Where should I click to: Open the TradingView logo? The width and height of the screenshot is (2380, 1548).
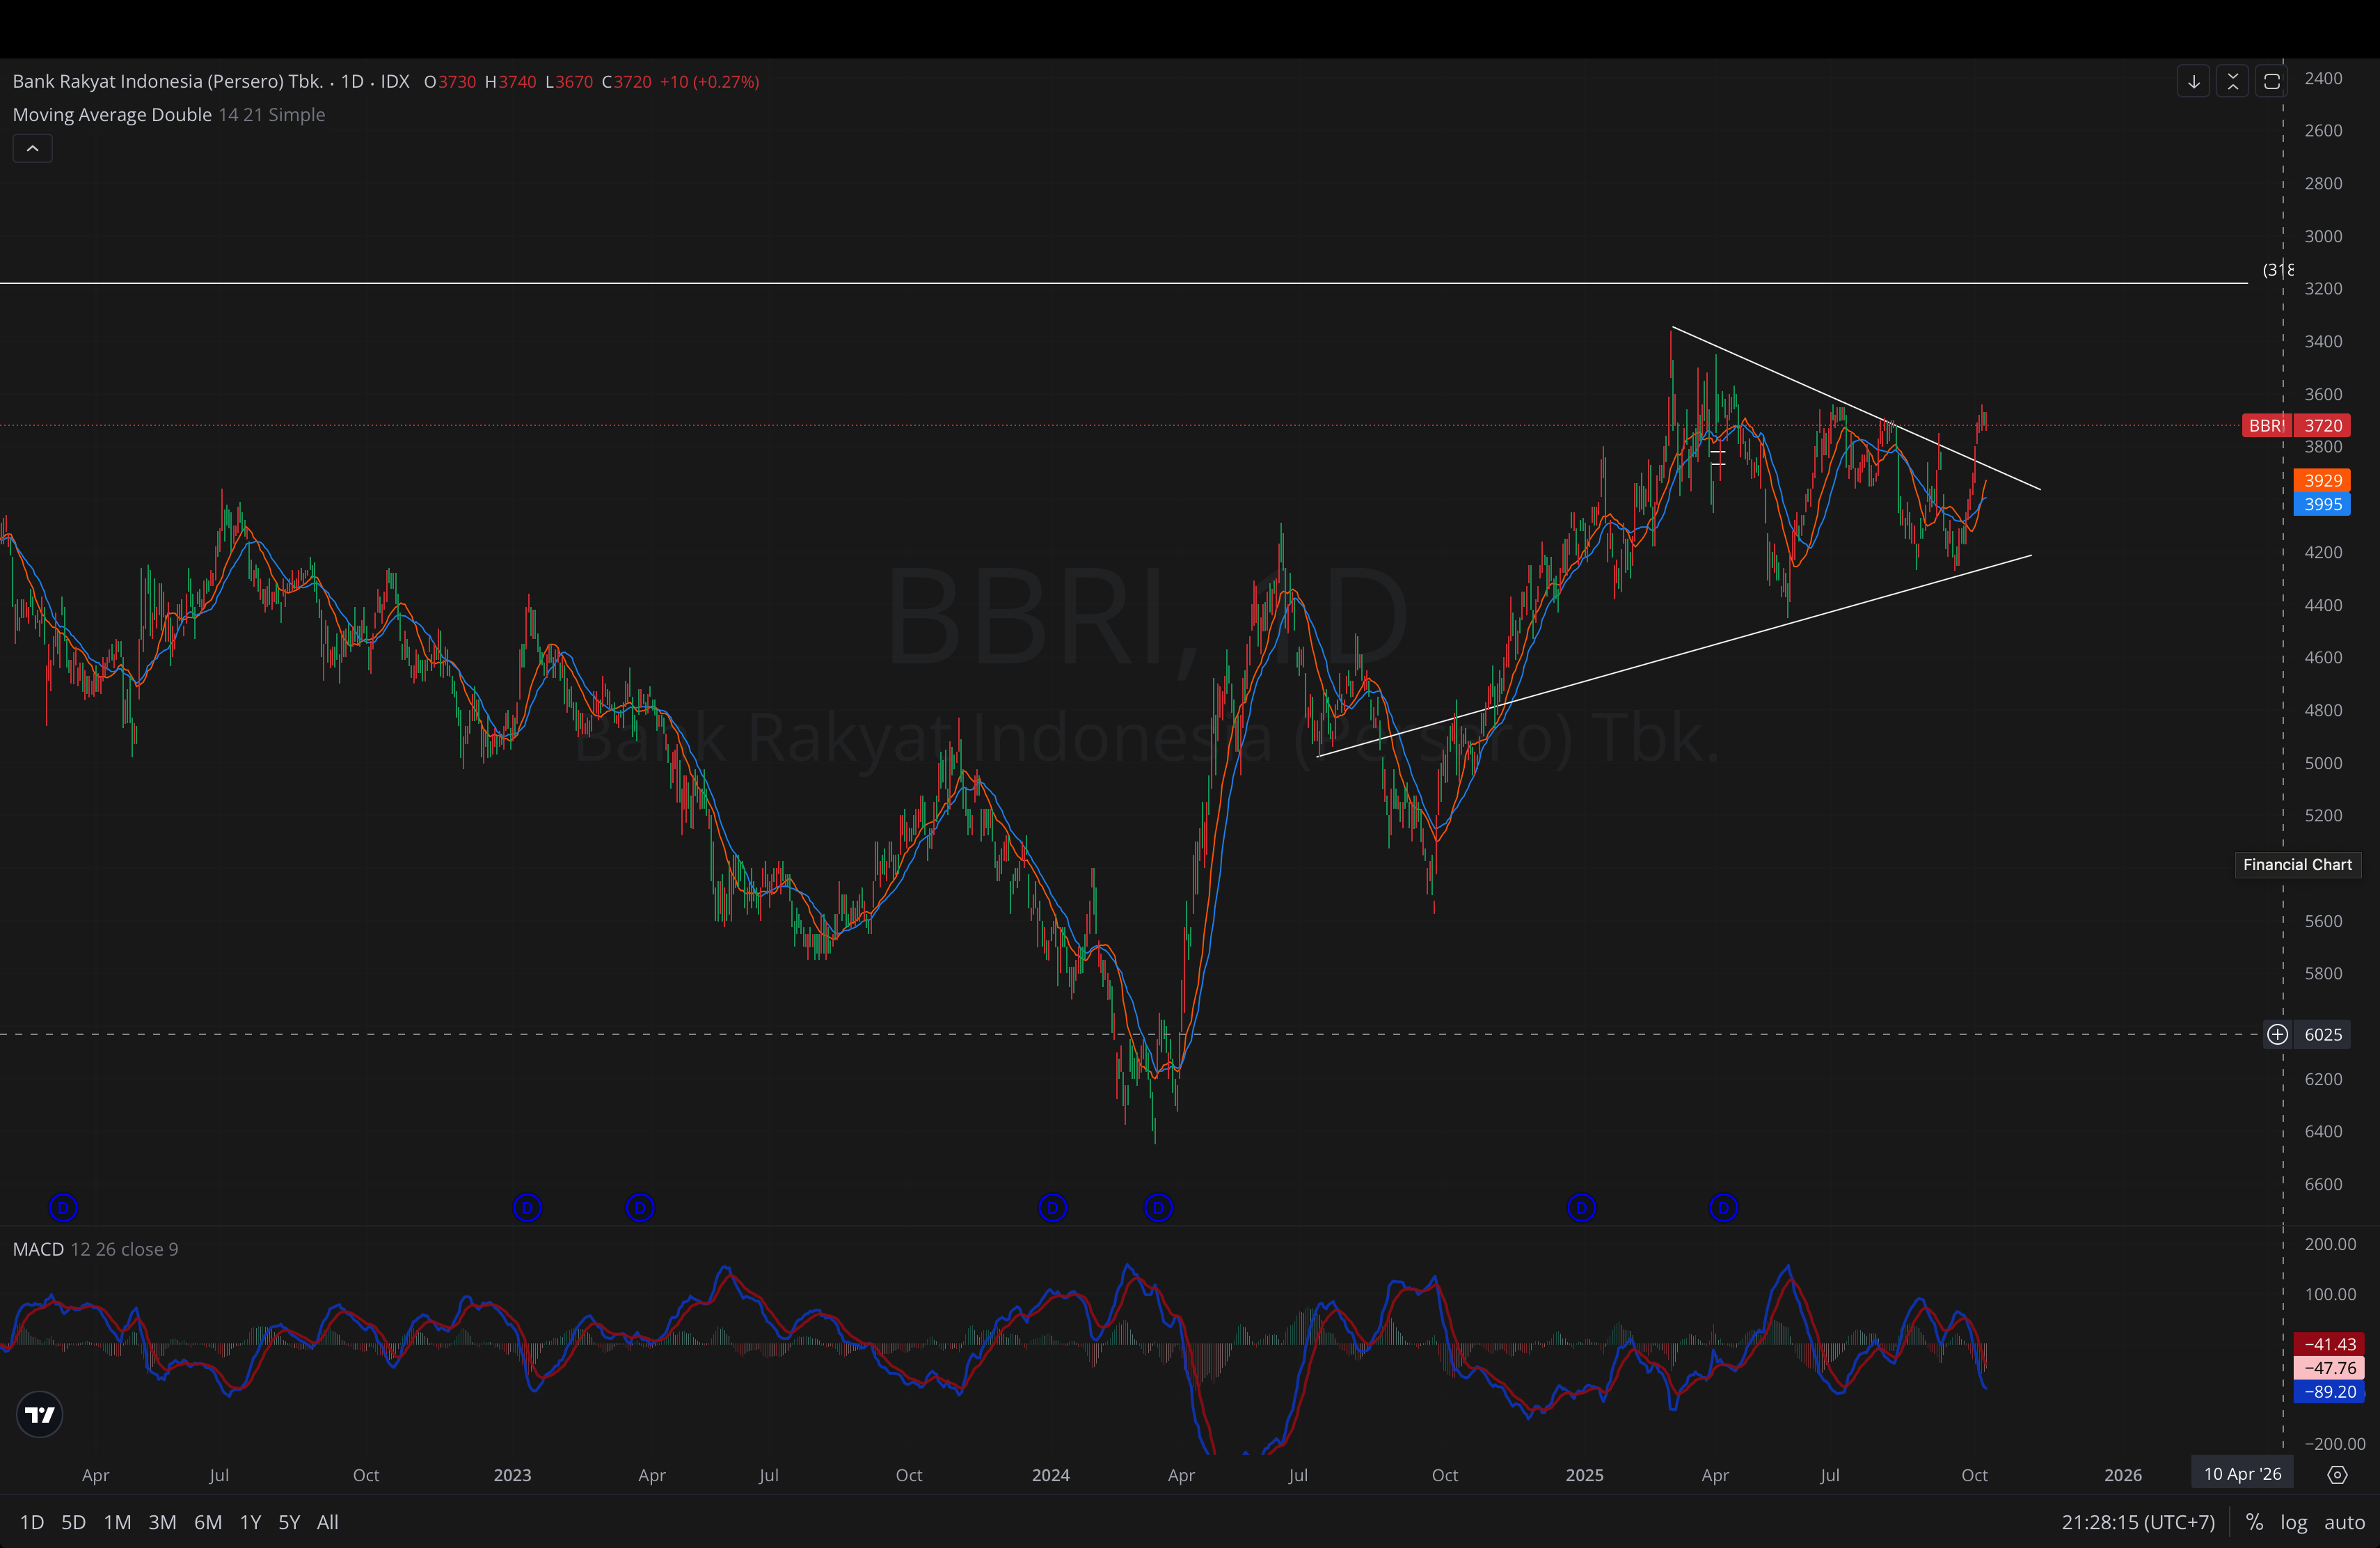(x=40, y=1414)
